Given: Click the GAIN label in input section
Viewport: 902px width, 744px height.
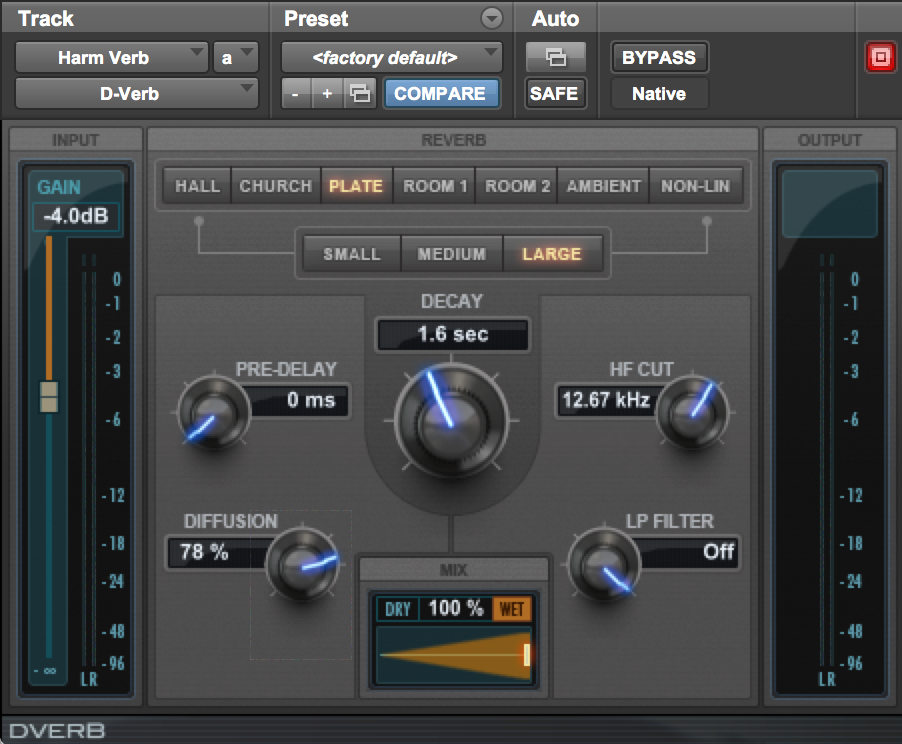Looking at the screenshot, I should (x=59, y=187).
